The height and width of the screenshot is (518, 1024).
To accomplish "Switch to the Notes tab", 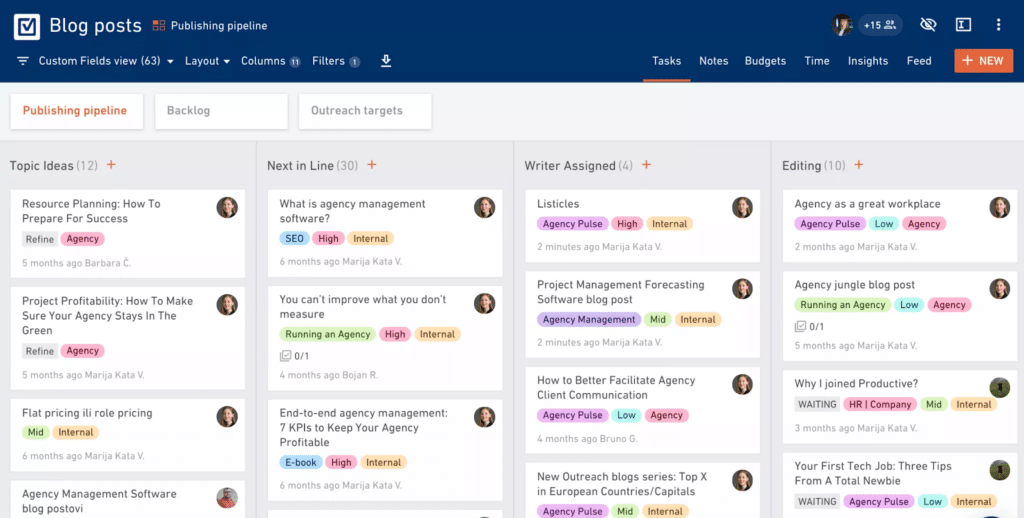I will click(713, 61).
